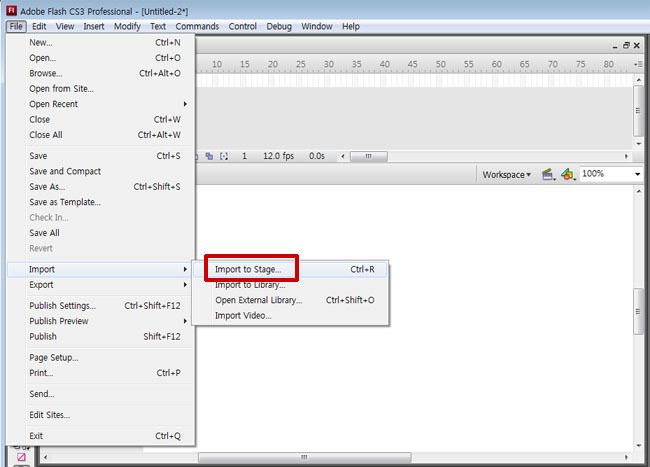Image resolution: width=650 pixels, height=467 pixels.
Task: Minimize the document window
Action: click(615, 45)
